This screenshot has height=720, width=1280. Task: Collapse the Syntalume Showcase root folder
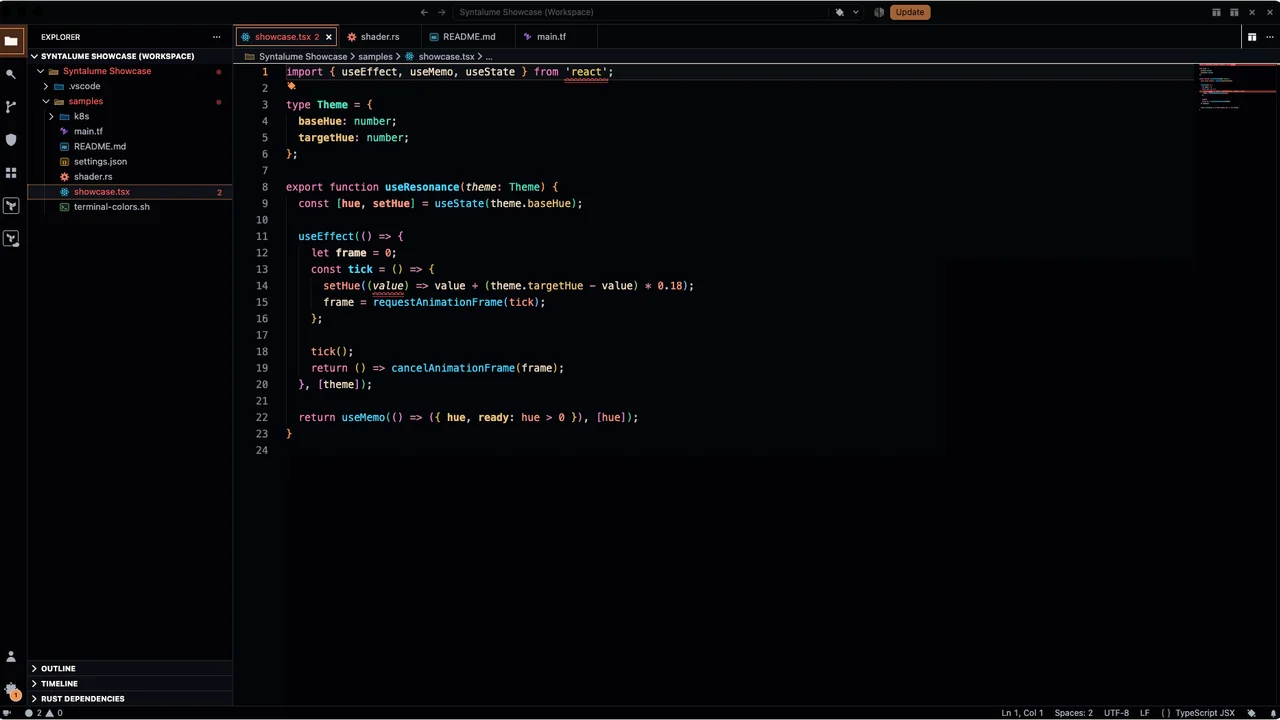(x=130, y=71)
